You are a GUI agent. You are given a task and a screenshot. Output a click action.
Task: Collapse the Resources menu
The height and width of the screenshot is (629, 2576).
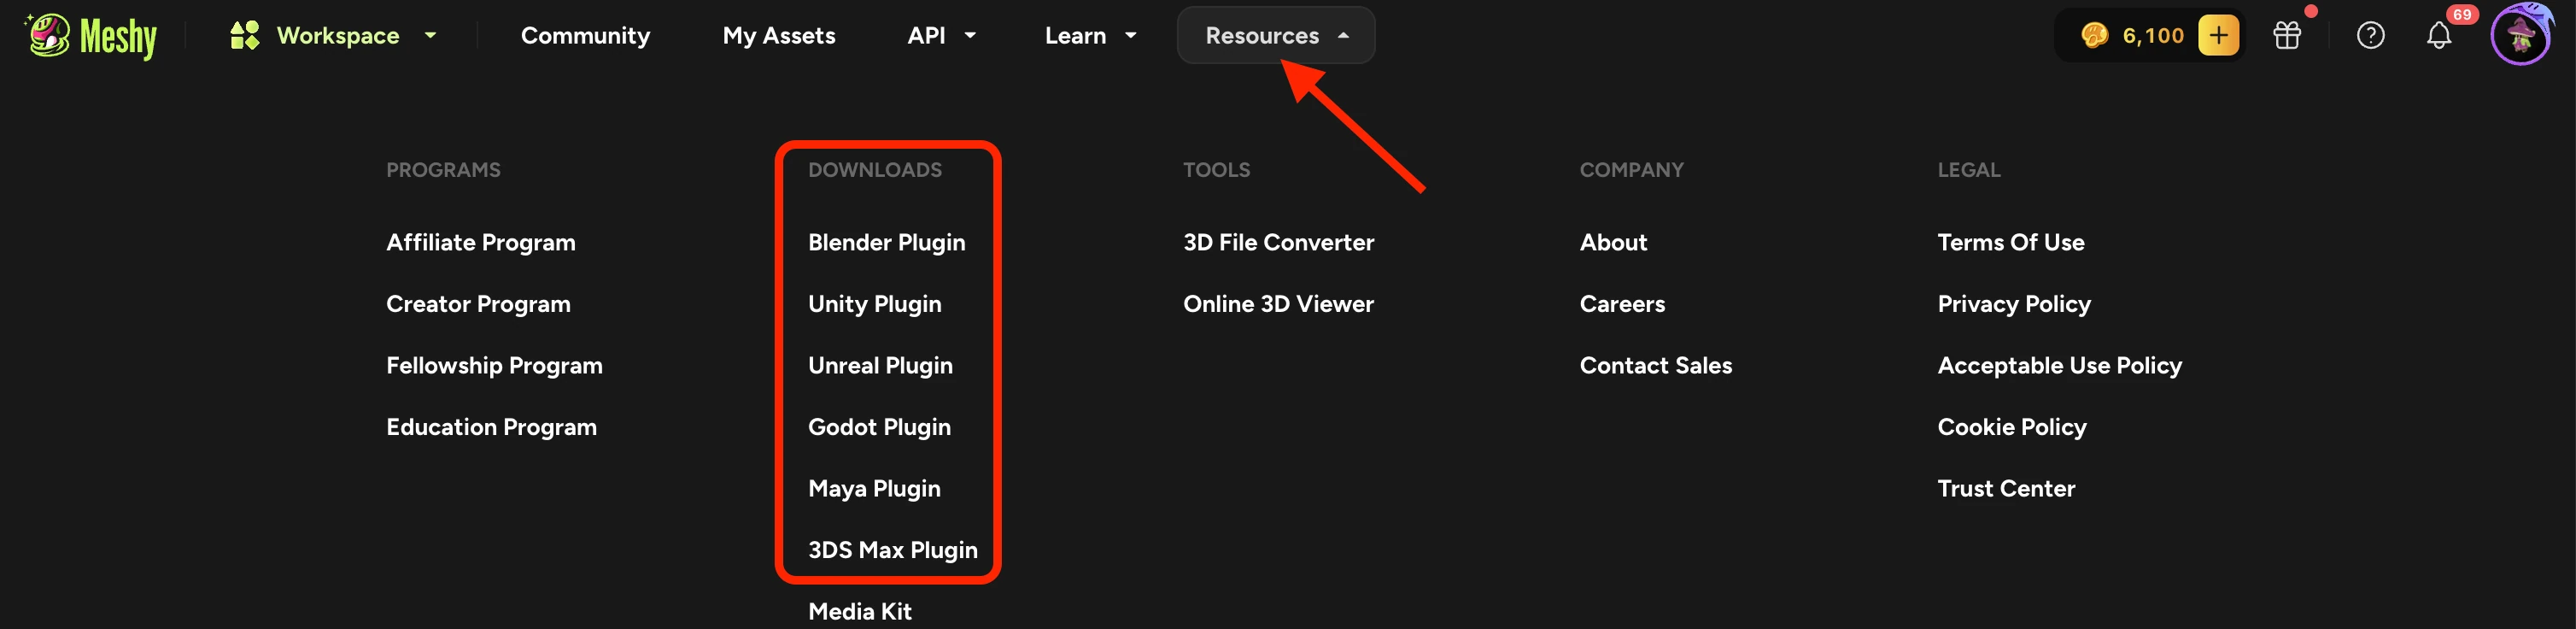(1276, 36)
